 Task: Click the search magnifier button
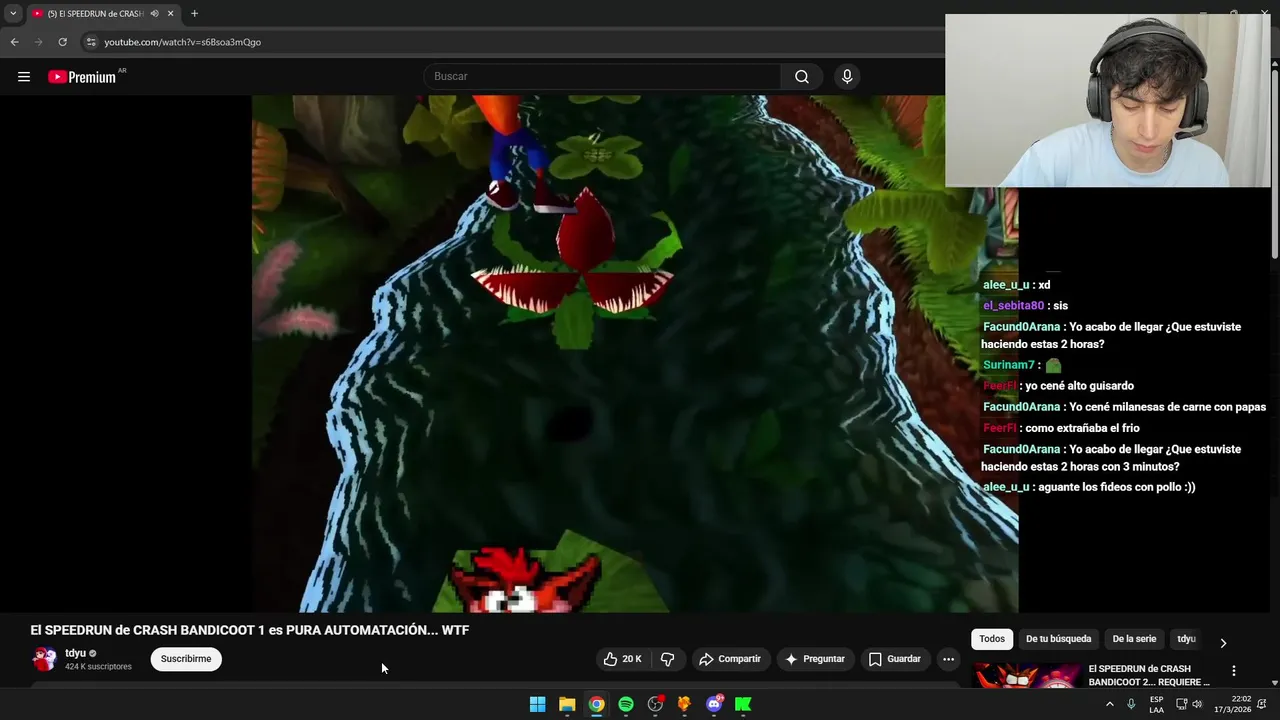[802, 77]
